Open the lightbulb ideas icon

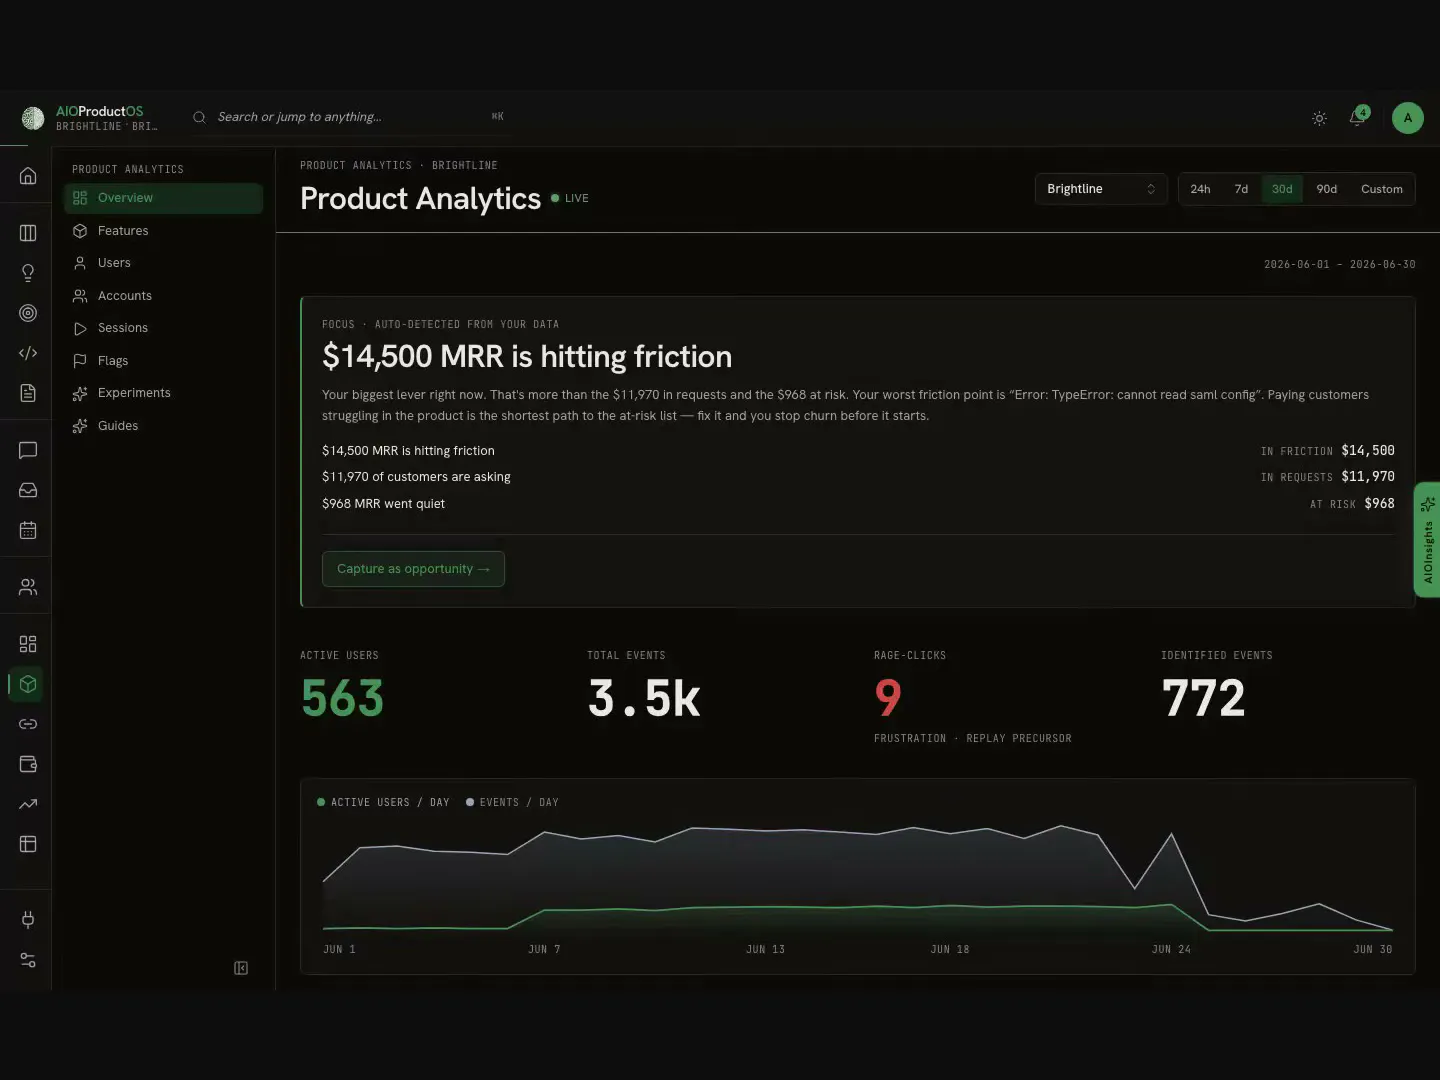28,273
